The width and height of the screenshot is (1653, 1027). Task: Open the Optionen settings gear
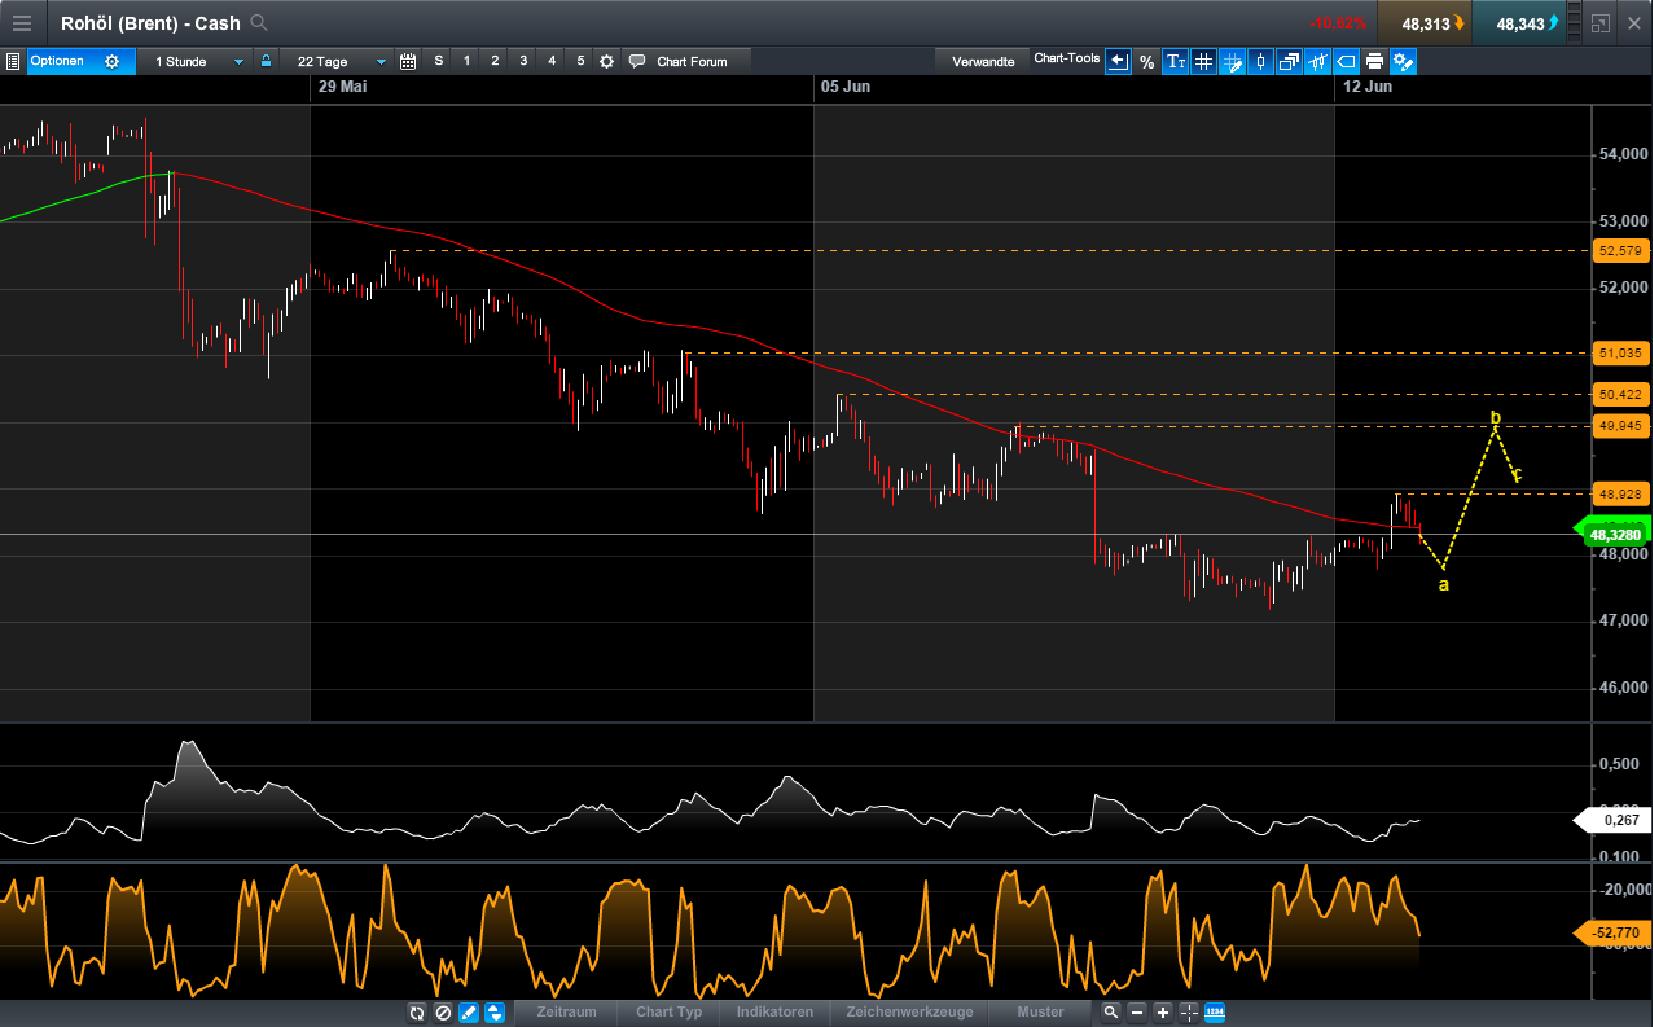(x=112, y=62)
